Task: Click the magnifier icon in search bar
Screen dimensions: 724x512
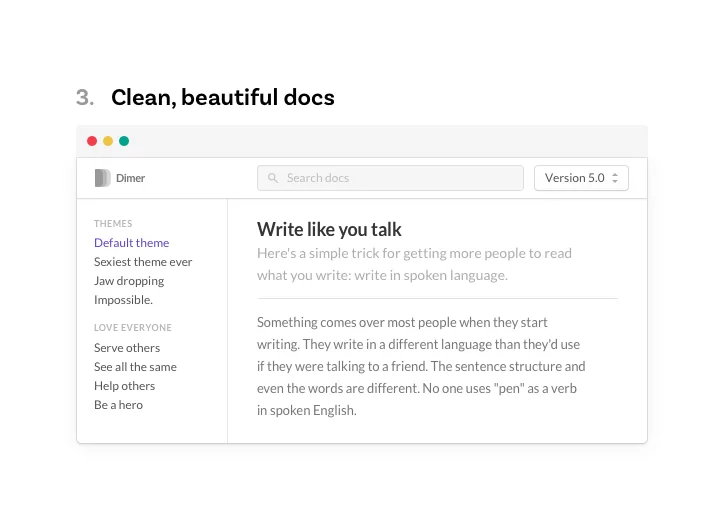Action: pos(273,178)
